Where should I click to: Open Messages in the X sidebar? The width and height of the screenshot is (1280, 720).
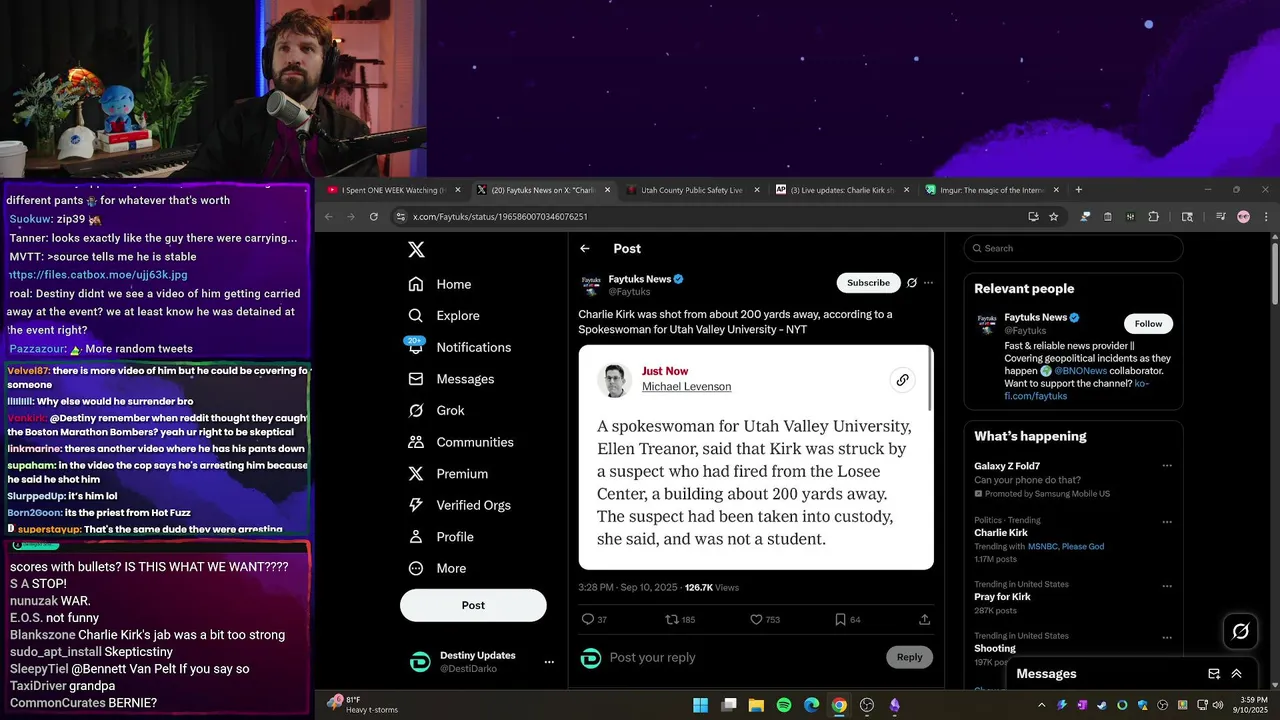pyautogui.click(x=451, y=379)
